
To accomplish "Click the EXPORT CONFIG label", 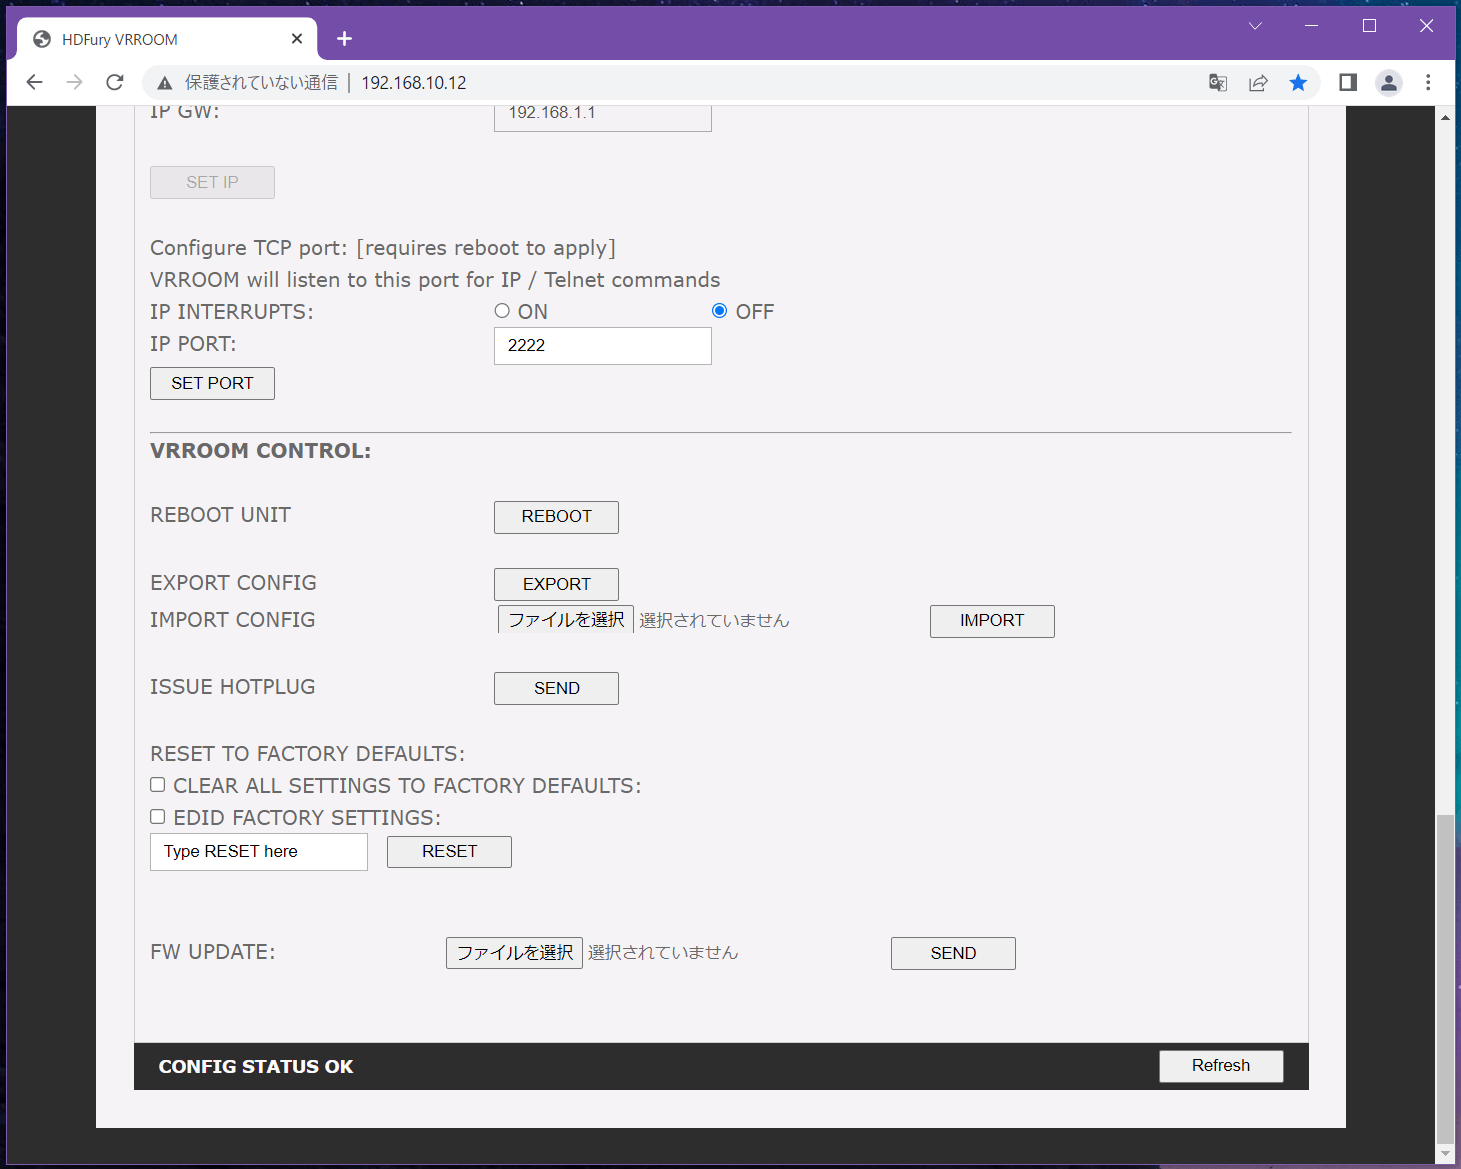I will pos(233,583).
